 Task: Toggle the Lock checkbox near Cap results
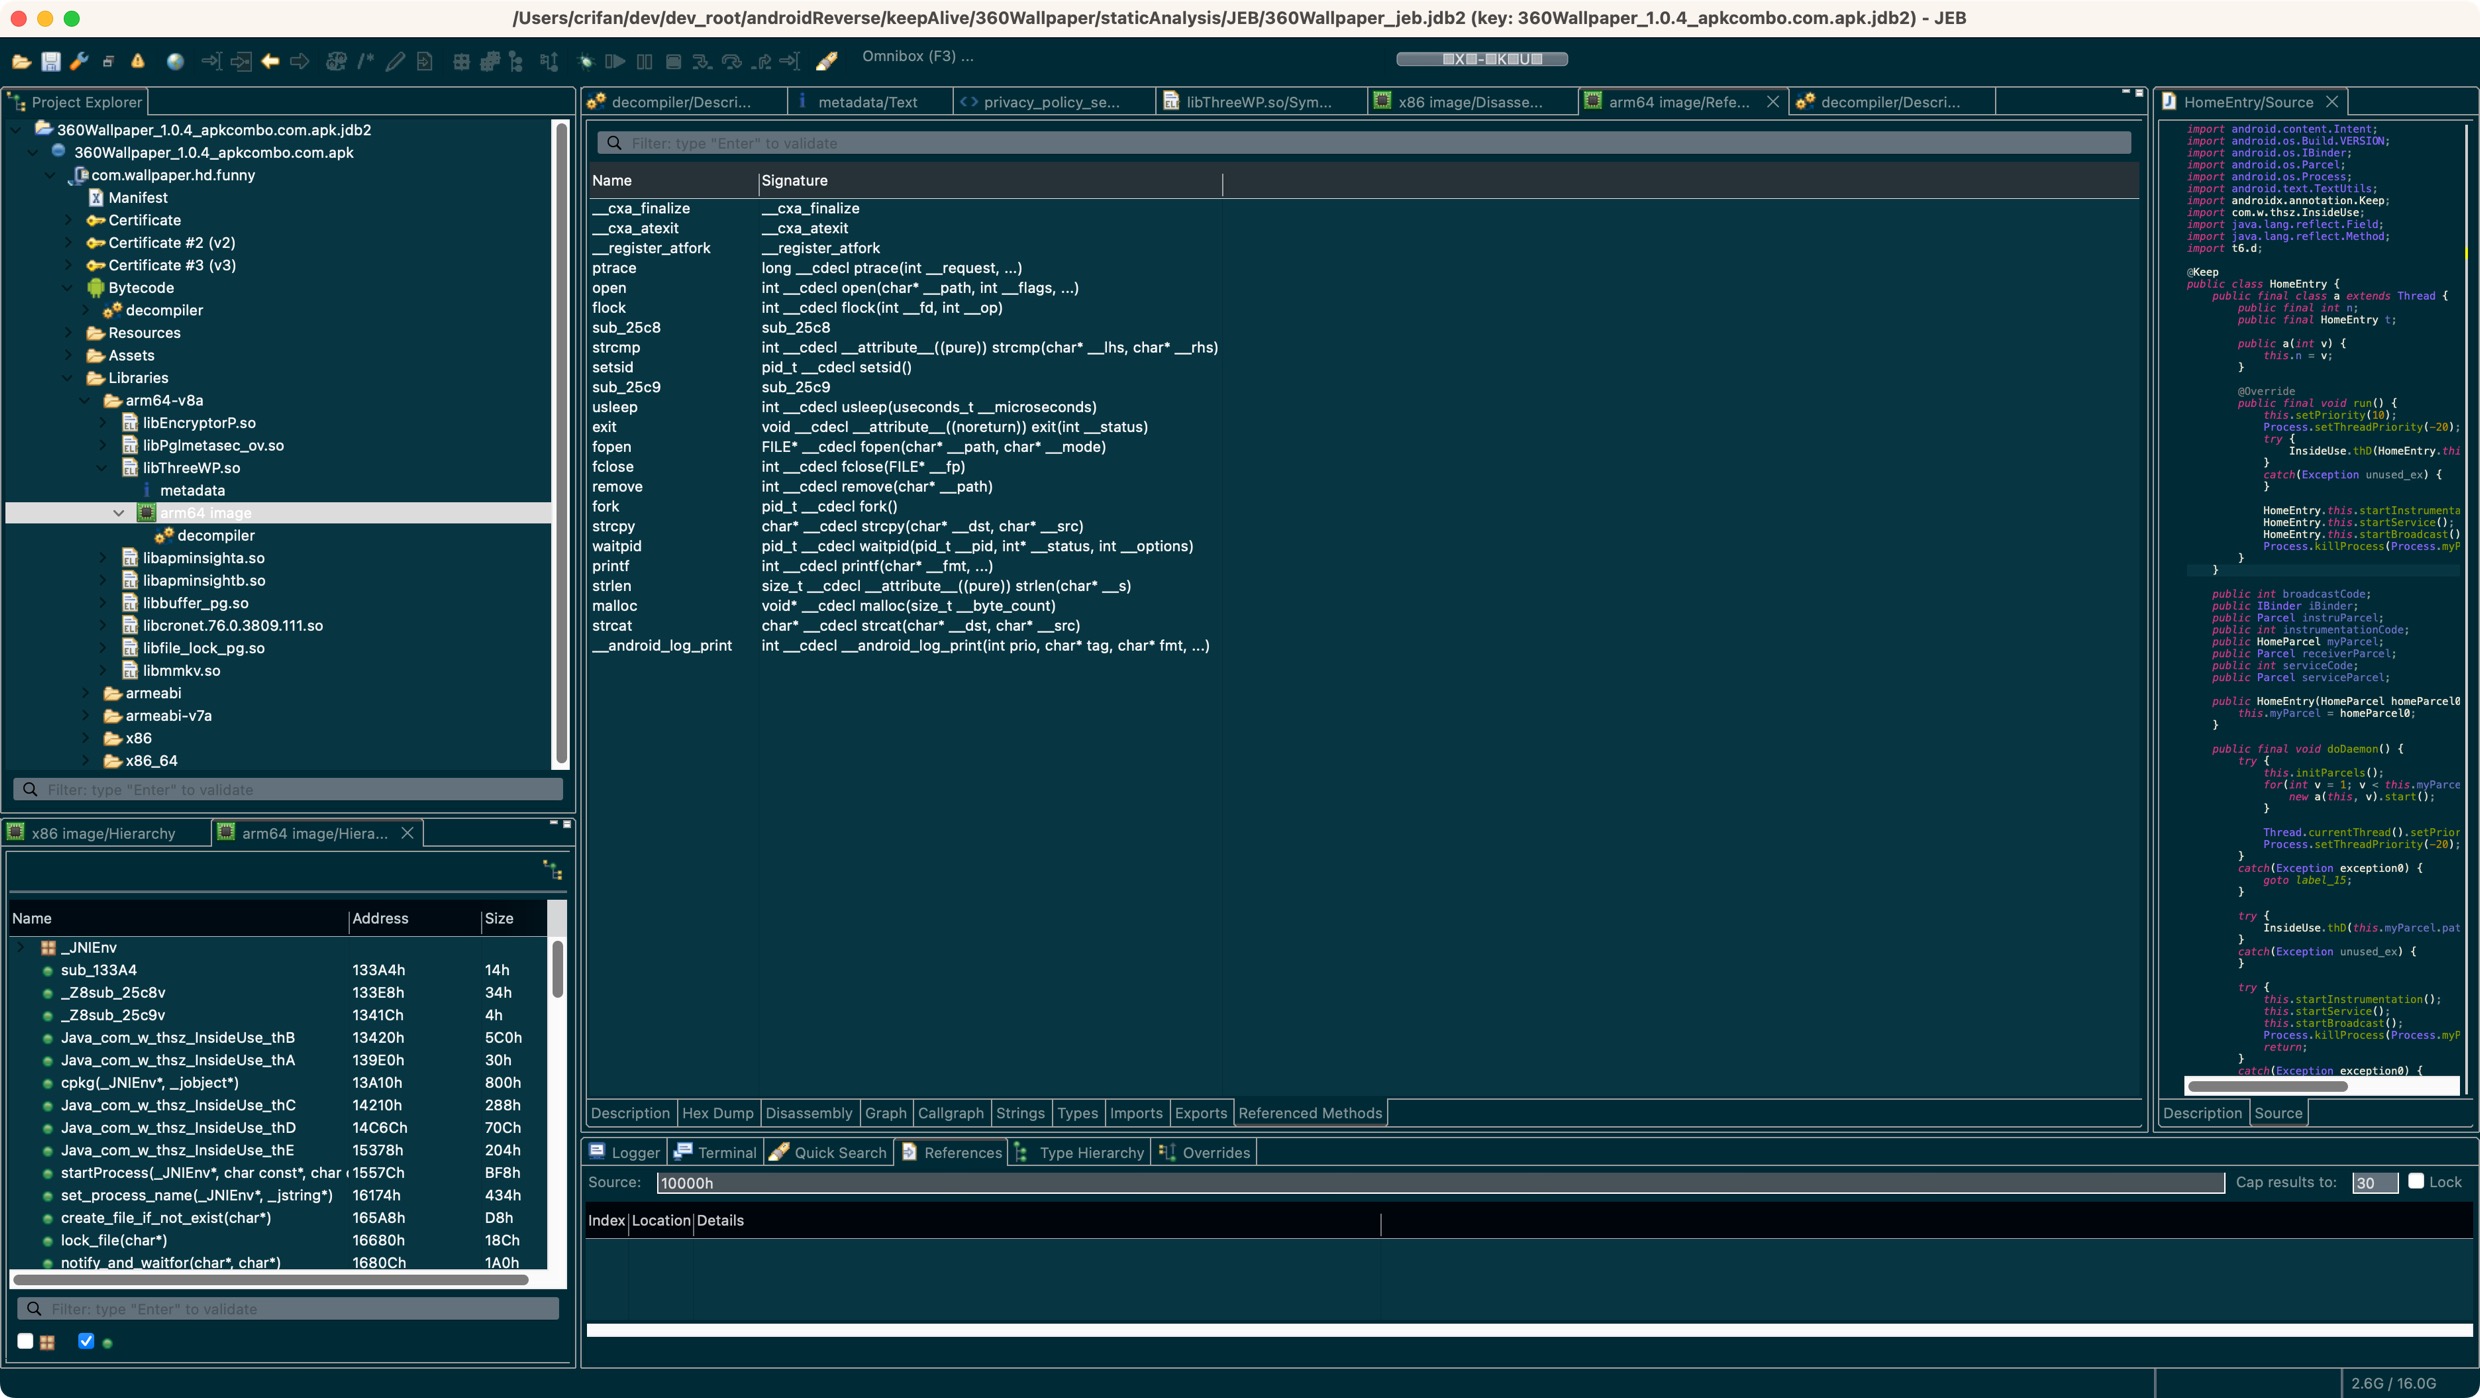click(2417, 1182)
